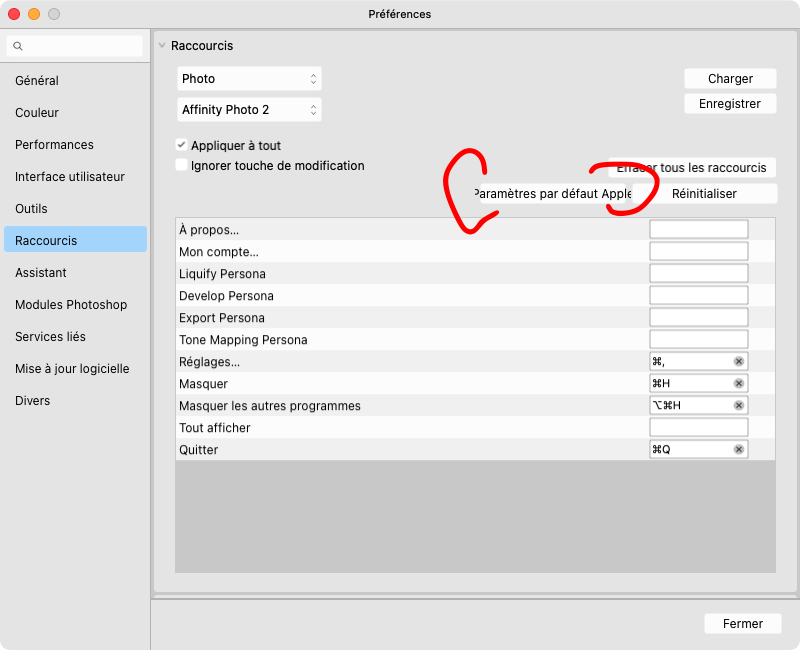This screenshot has width=800, height=650.
Task: Clear the Masquer les autres programmes shortcut
Action: 737,405
